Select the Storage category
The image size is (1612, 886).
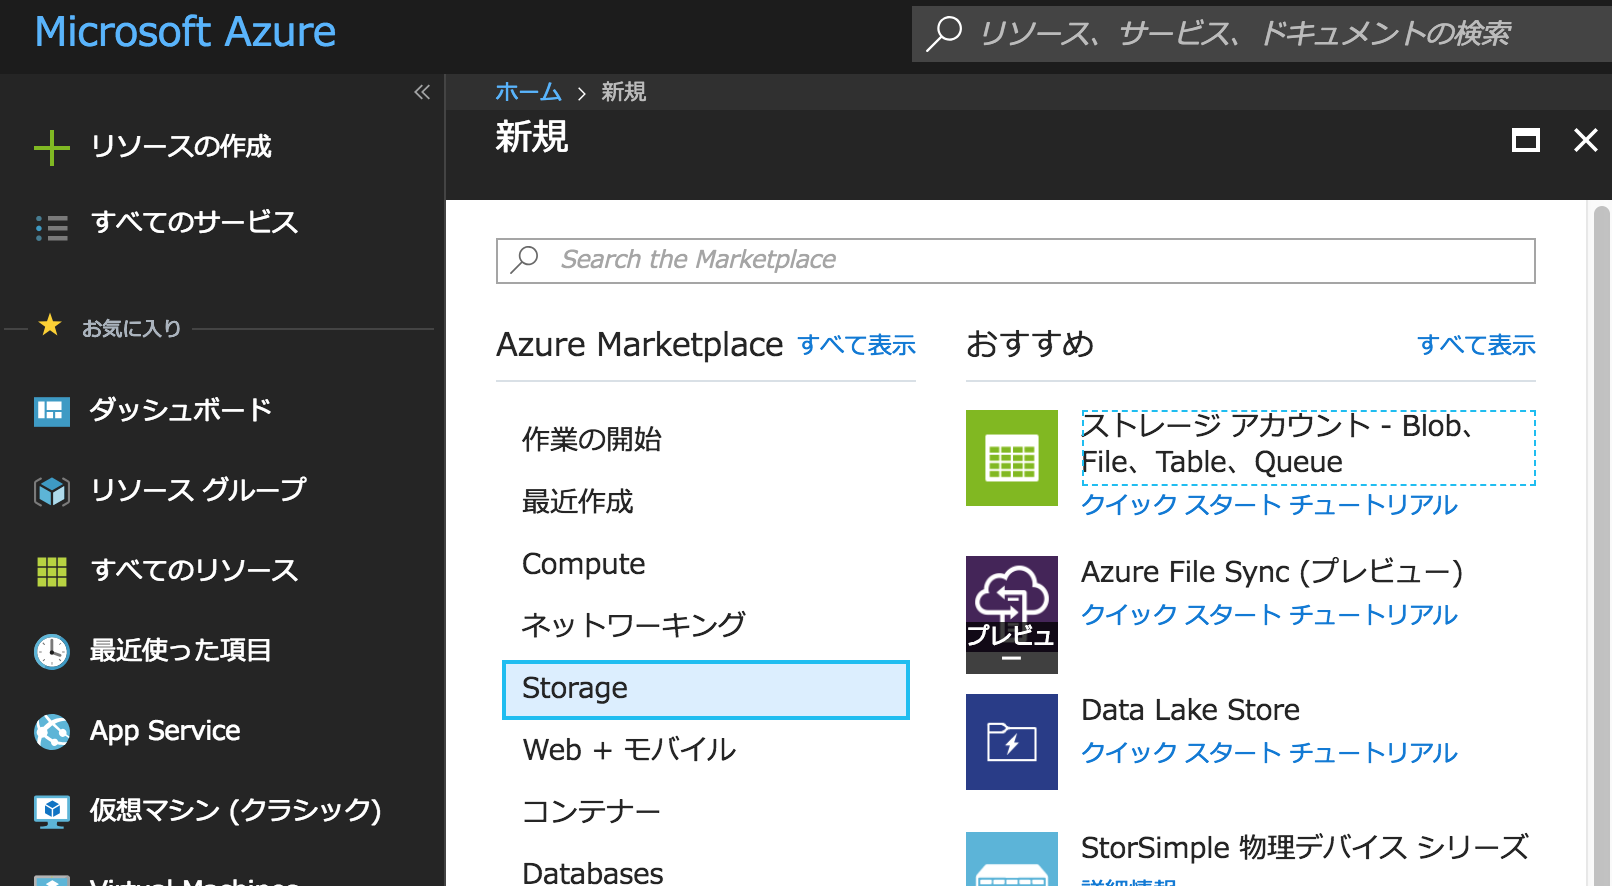pyautogui.click(x=706, y=689)
